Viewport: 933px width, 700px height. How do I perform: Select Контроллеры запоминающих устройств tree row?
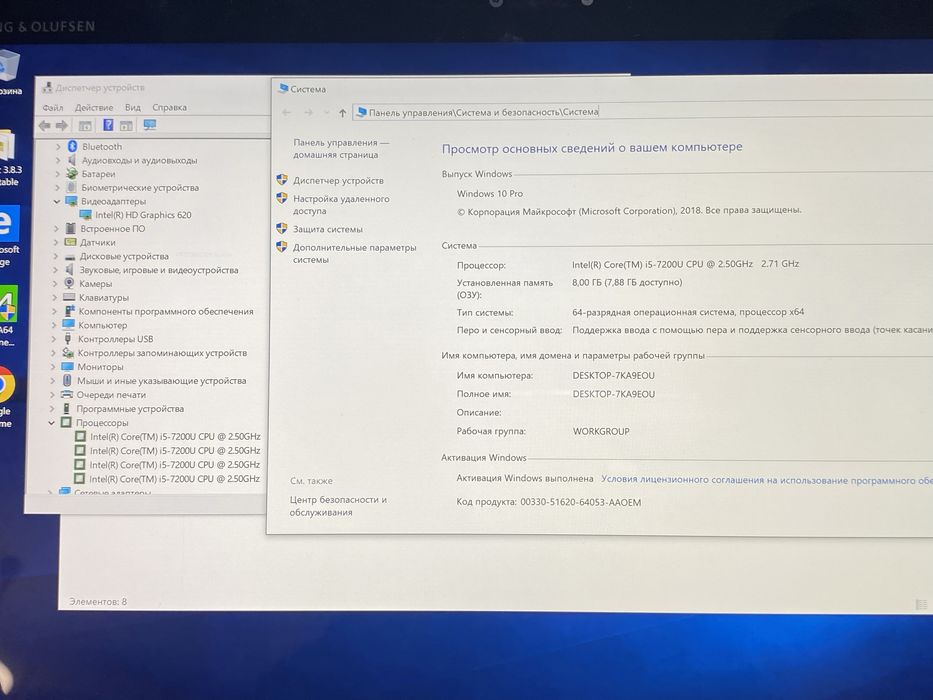pyautogui.click(x=162, y=353)
